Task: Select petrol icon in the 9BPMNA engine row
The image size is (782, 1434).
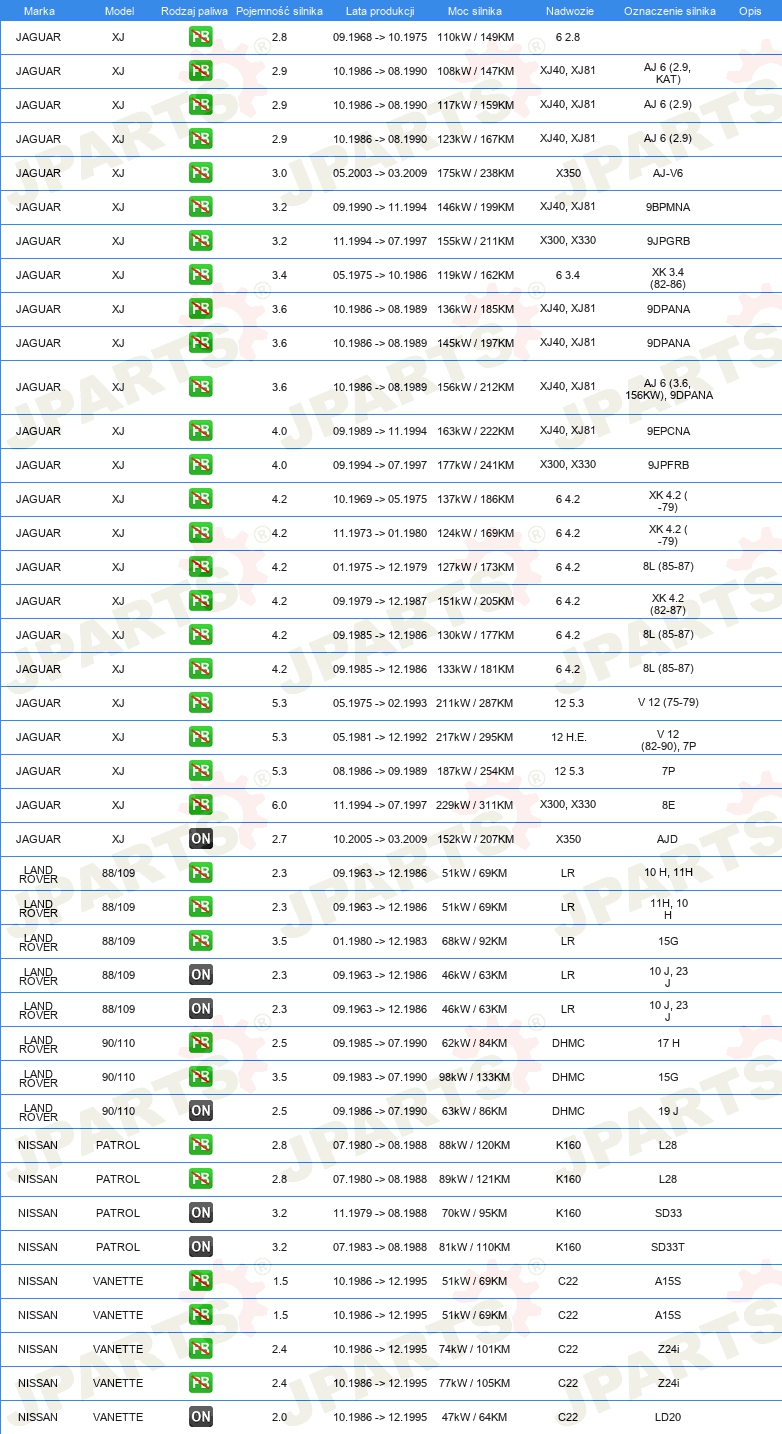Action: click(x=201, y=207)
